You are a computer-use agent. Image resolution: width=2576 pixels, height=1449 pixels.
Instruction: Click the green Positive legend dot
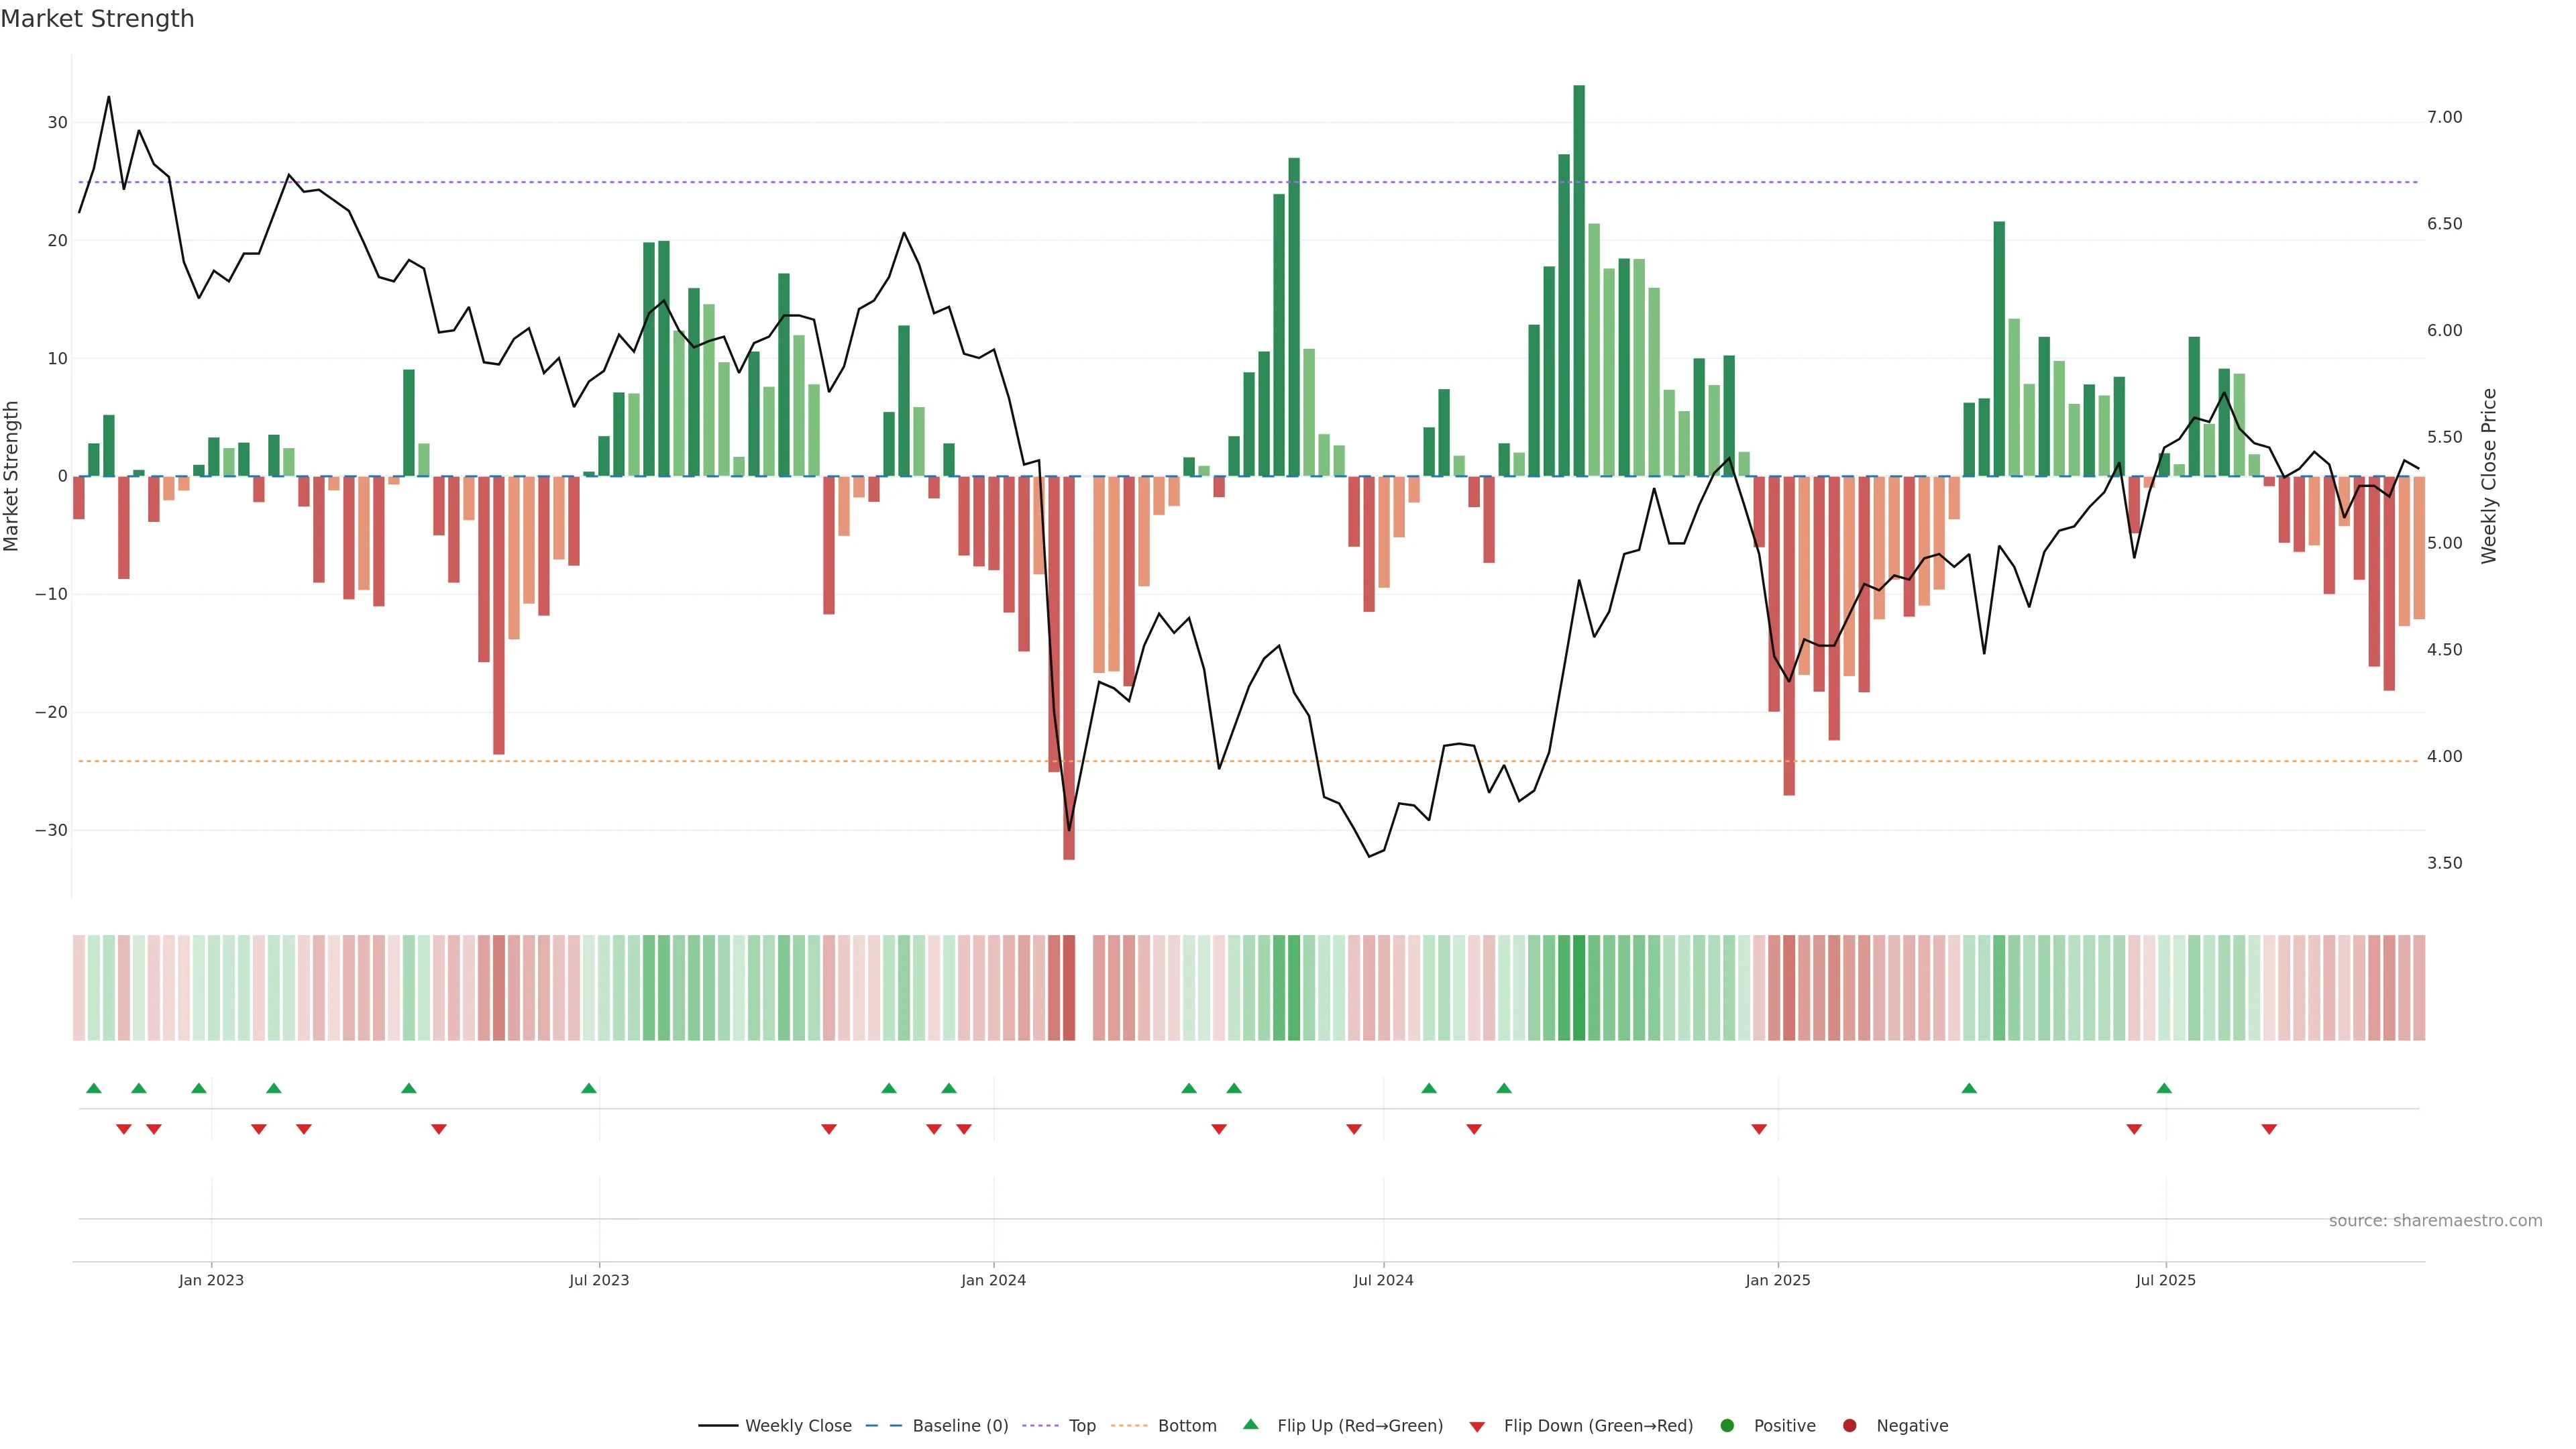[1727, 1425]
